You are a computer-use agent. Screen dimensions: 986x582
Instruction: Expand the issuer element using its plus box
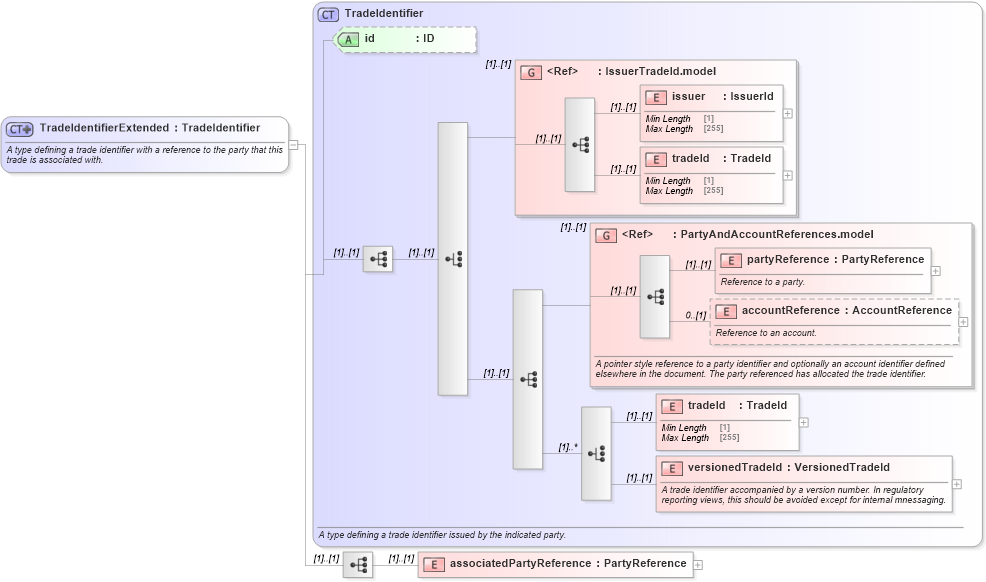tap(788, 113)
